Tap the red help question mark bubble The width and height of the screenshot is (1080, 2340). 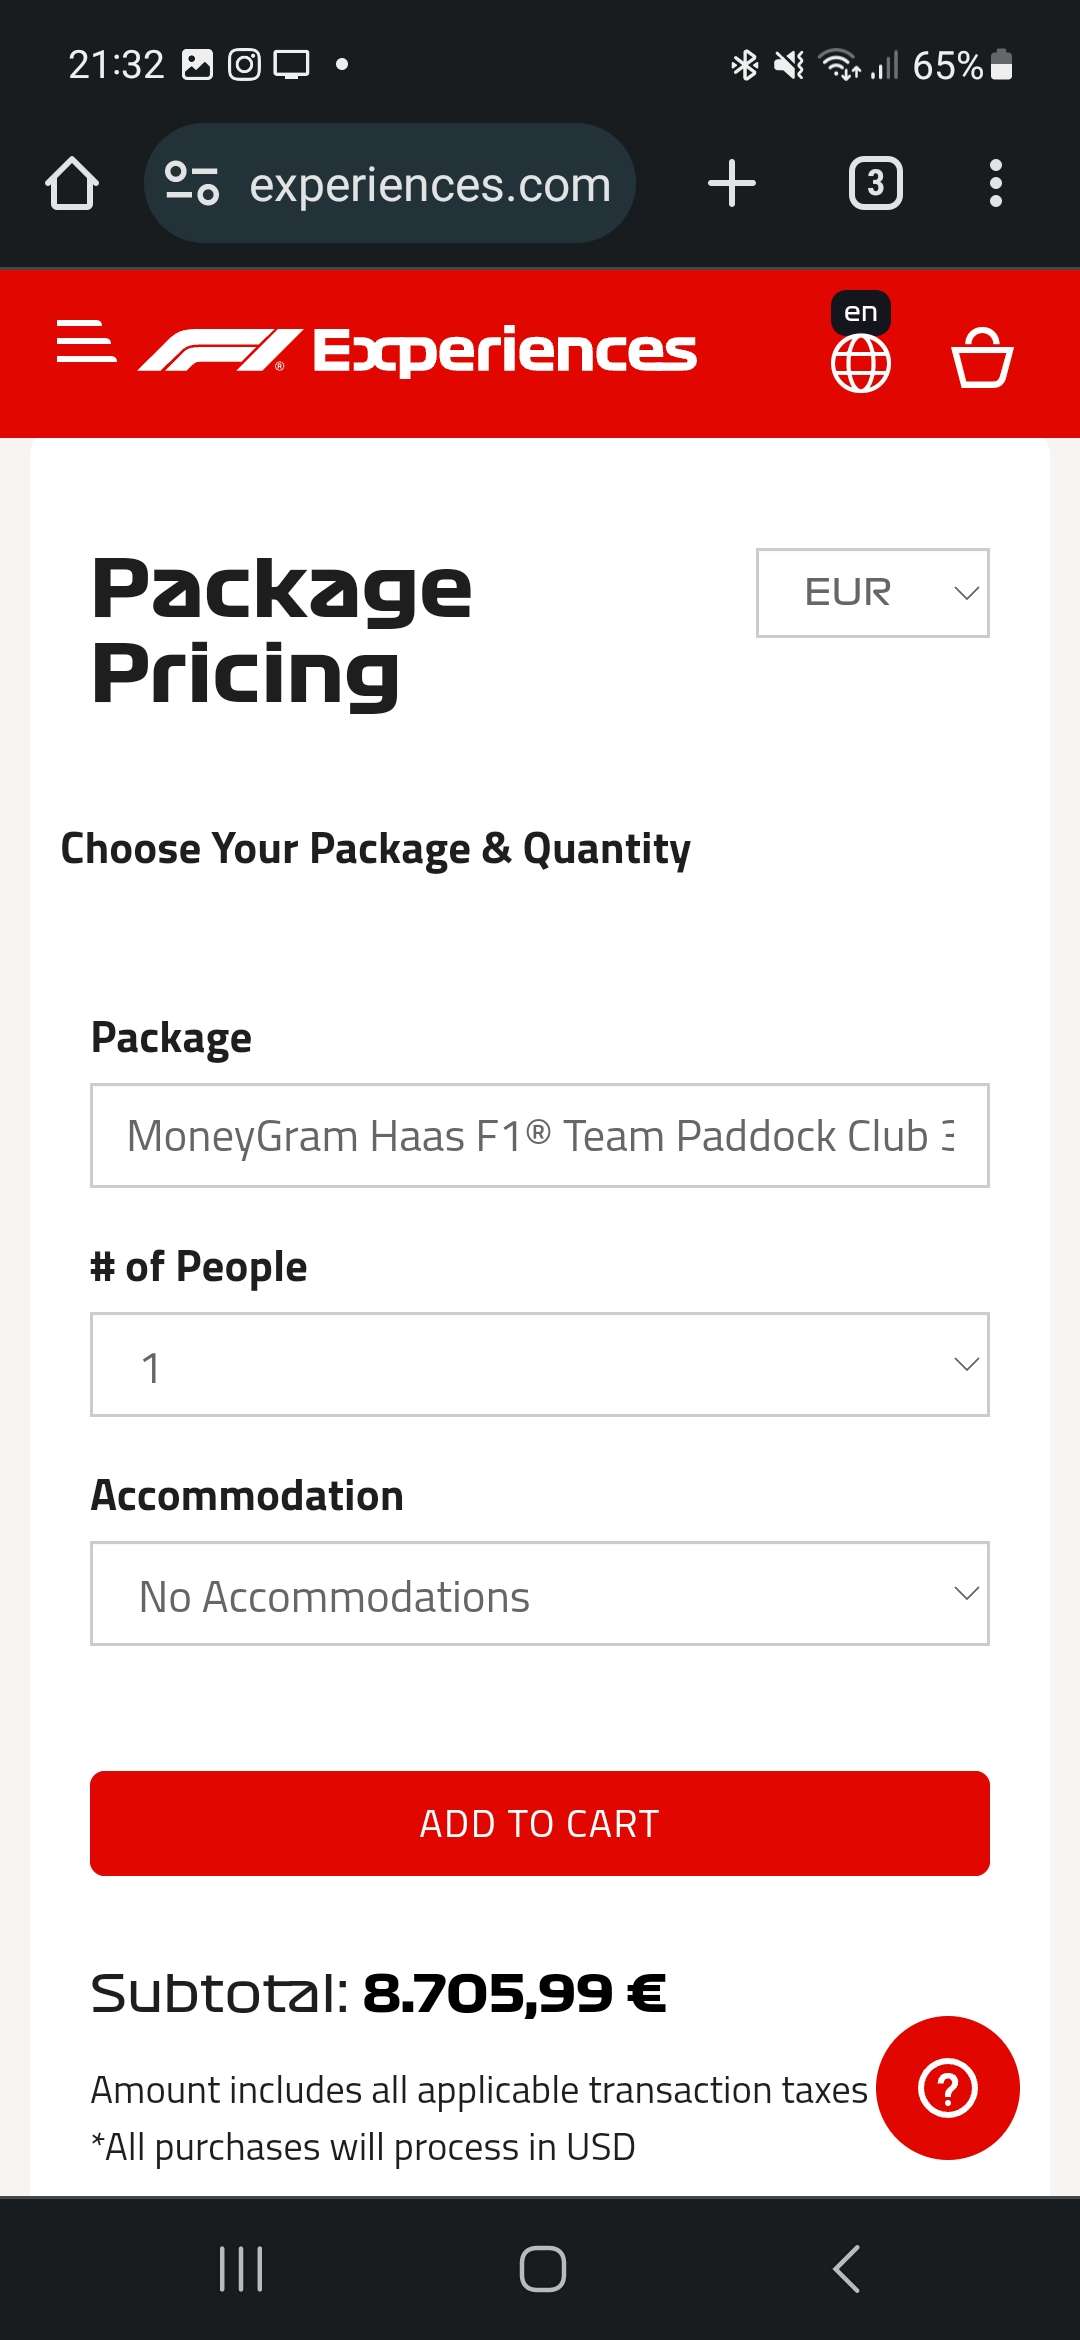(947, 2087)
